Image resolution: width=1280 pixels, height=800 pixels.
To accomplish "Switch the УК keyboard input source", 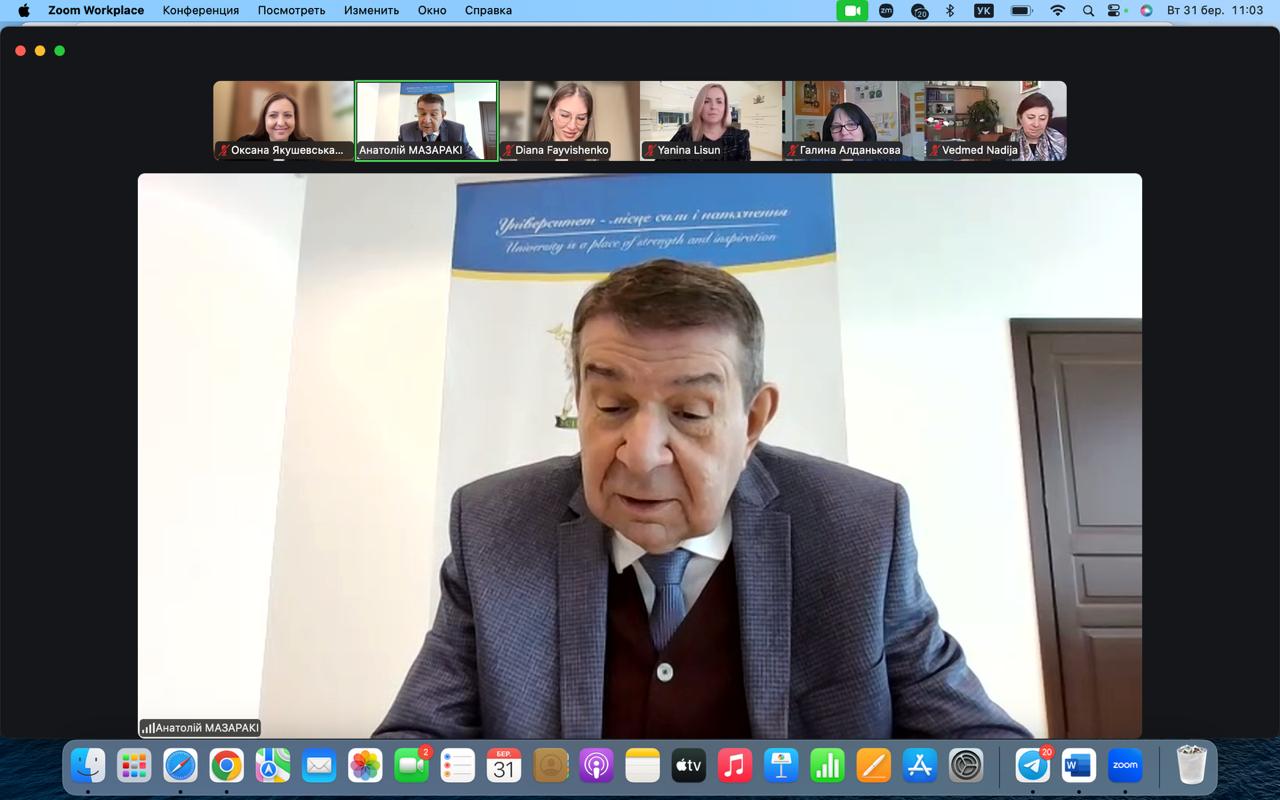I will click(x=984, y=11).
